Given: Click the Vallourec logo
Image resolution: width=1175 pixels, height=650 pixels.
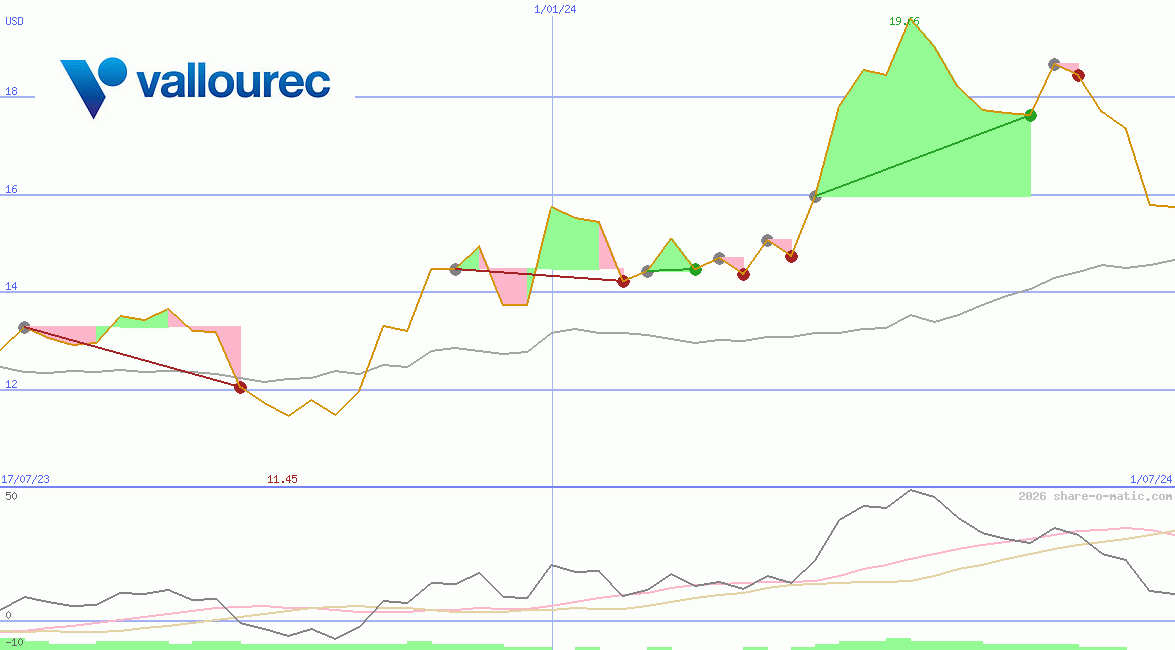Looking at the screenshot, I should (x=195, y=87).
